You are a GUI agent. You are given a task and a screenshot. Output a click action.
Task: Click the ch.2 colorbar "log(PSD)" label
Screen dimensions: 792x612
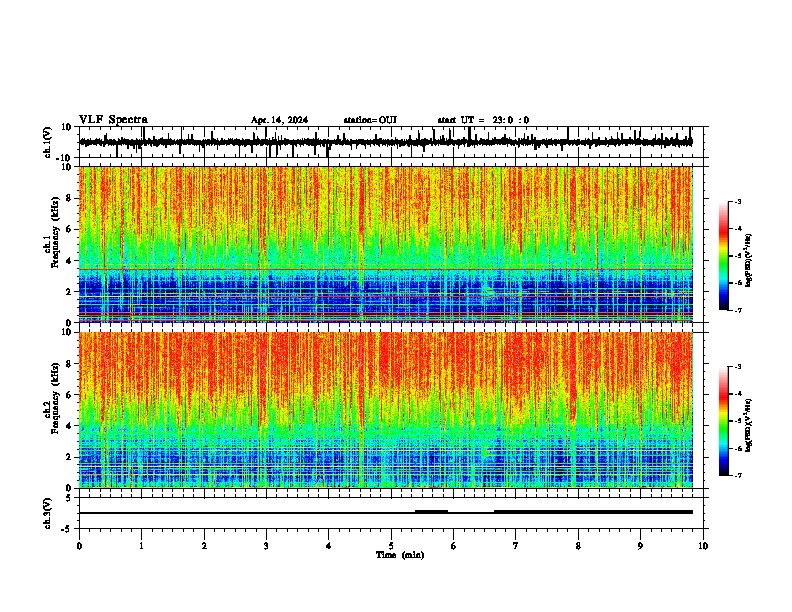coord(749,425)
